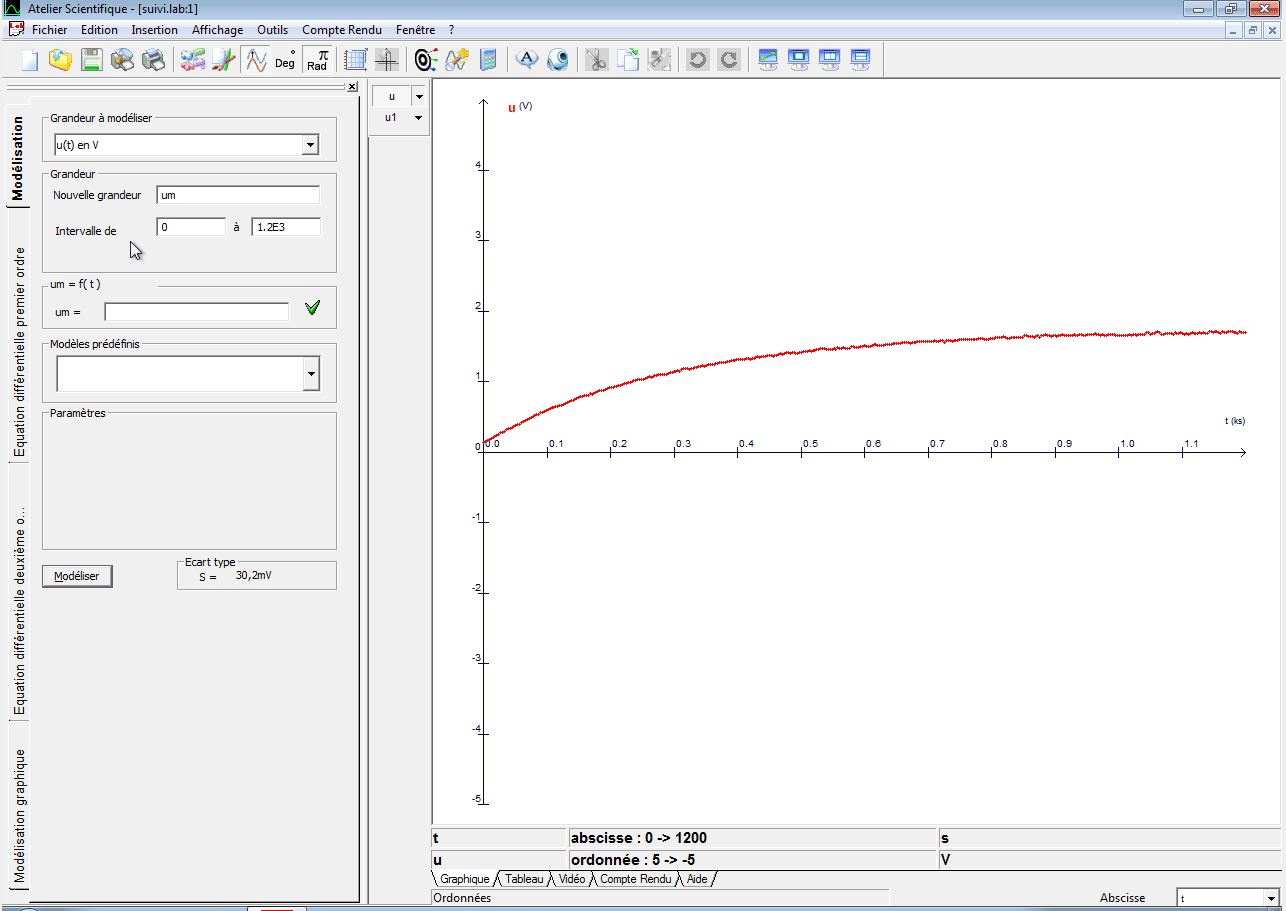Viewport: 1286px width, 911px height.
Task: Open the ? help menu
Action: (x=451, y=30)
